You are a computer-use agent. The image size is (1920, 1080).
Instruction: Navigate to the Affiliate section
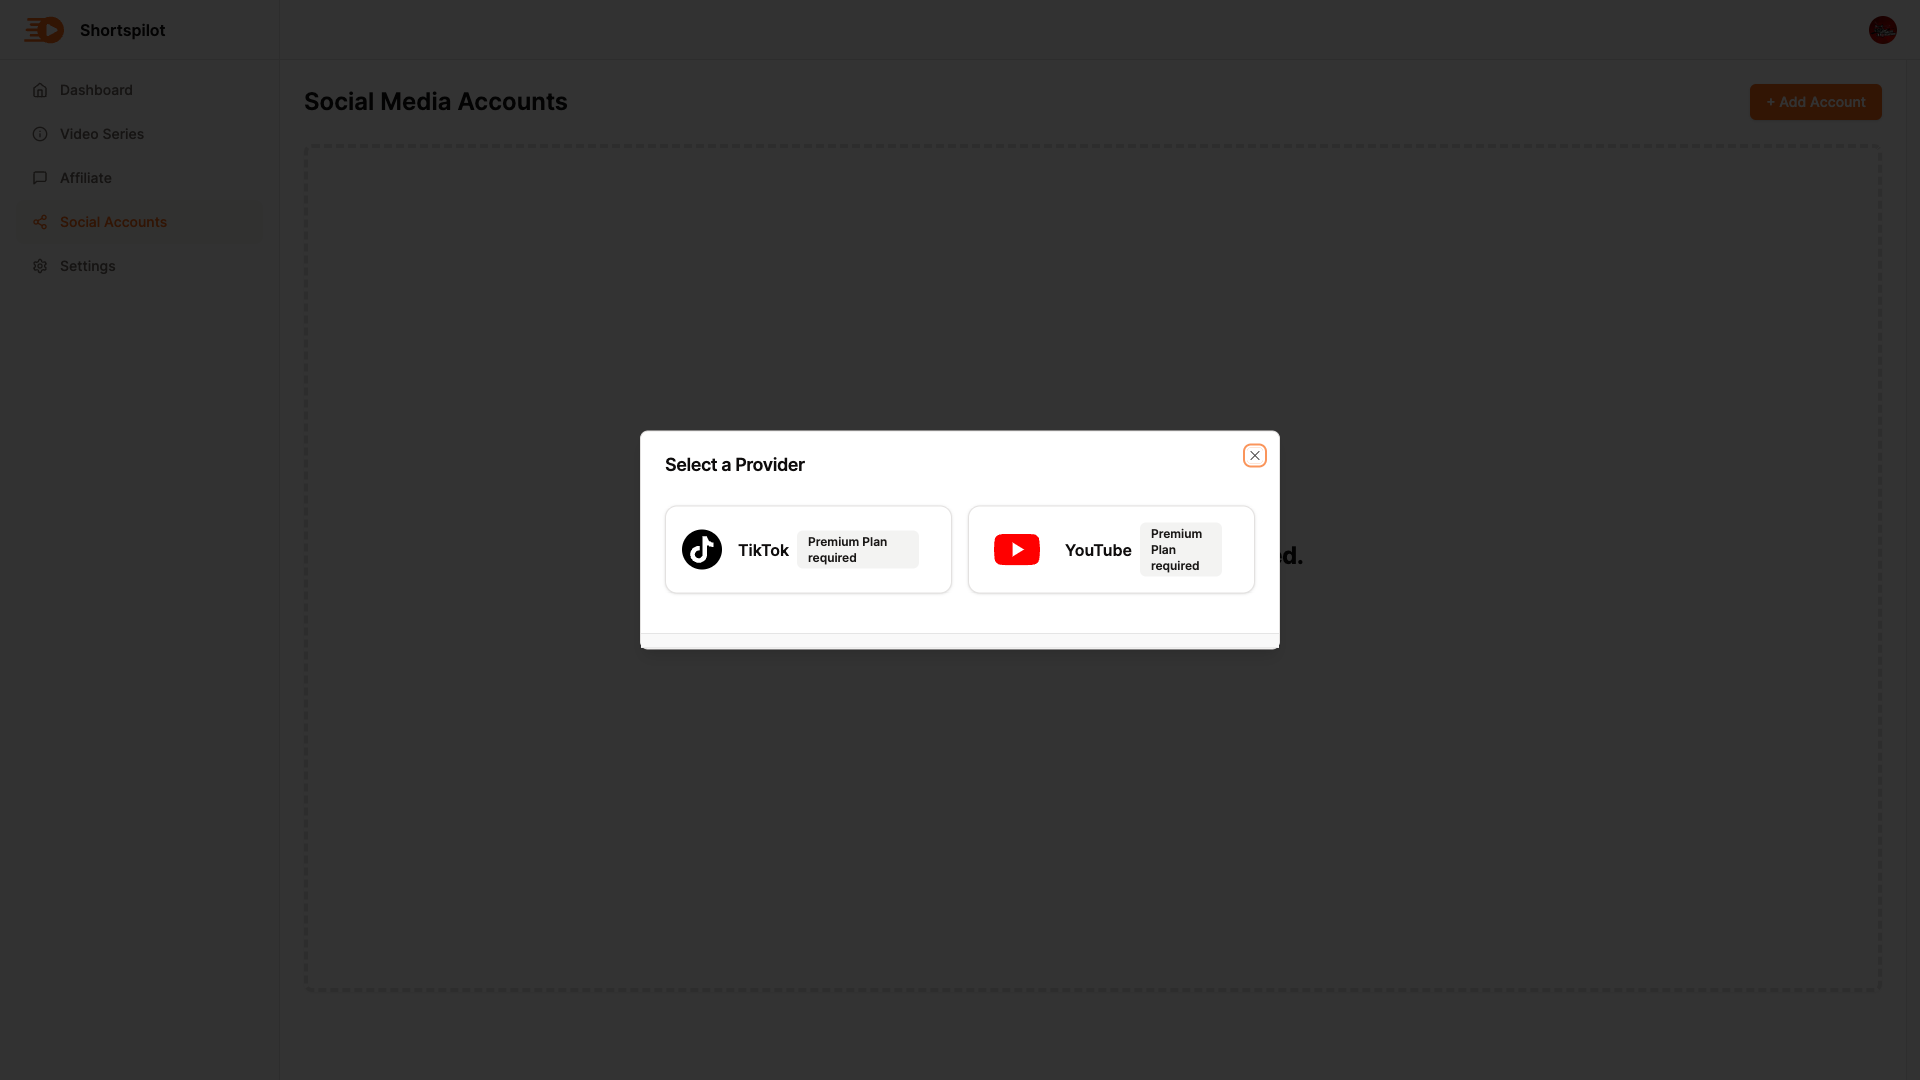coord(86,178)
